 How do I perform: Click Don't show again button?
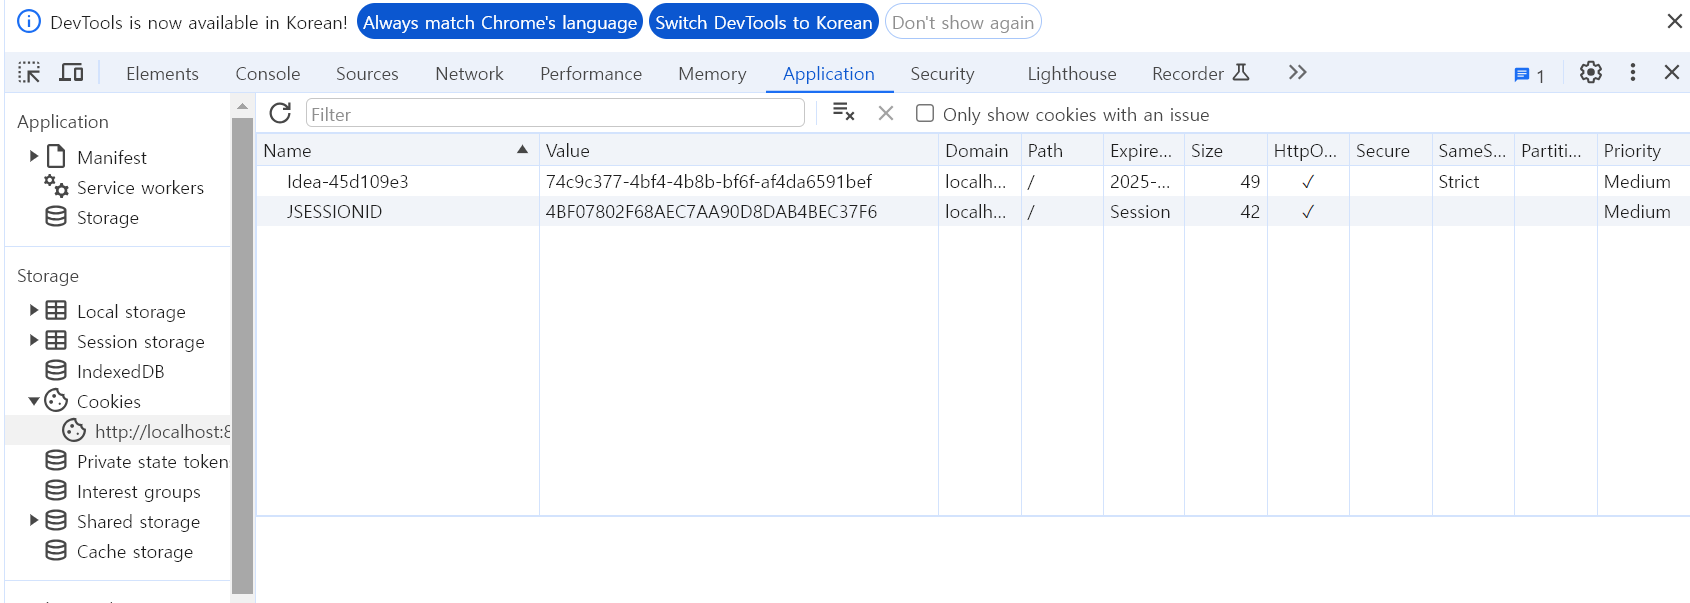963,22
